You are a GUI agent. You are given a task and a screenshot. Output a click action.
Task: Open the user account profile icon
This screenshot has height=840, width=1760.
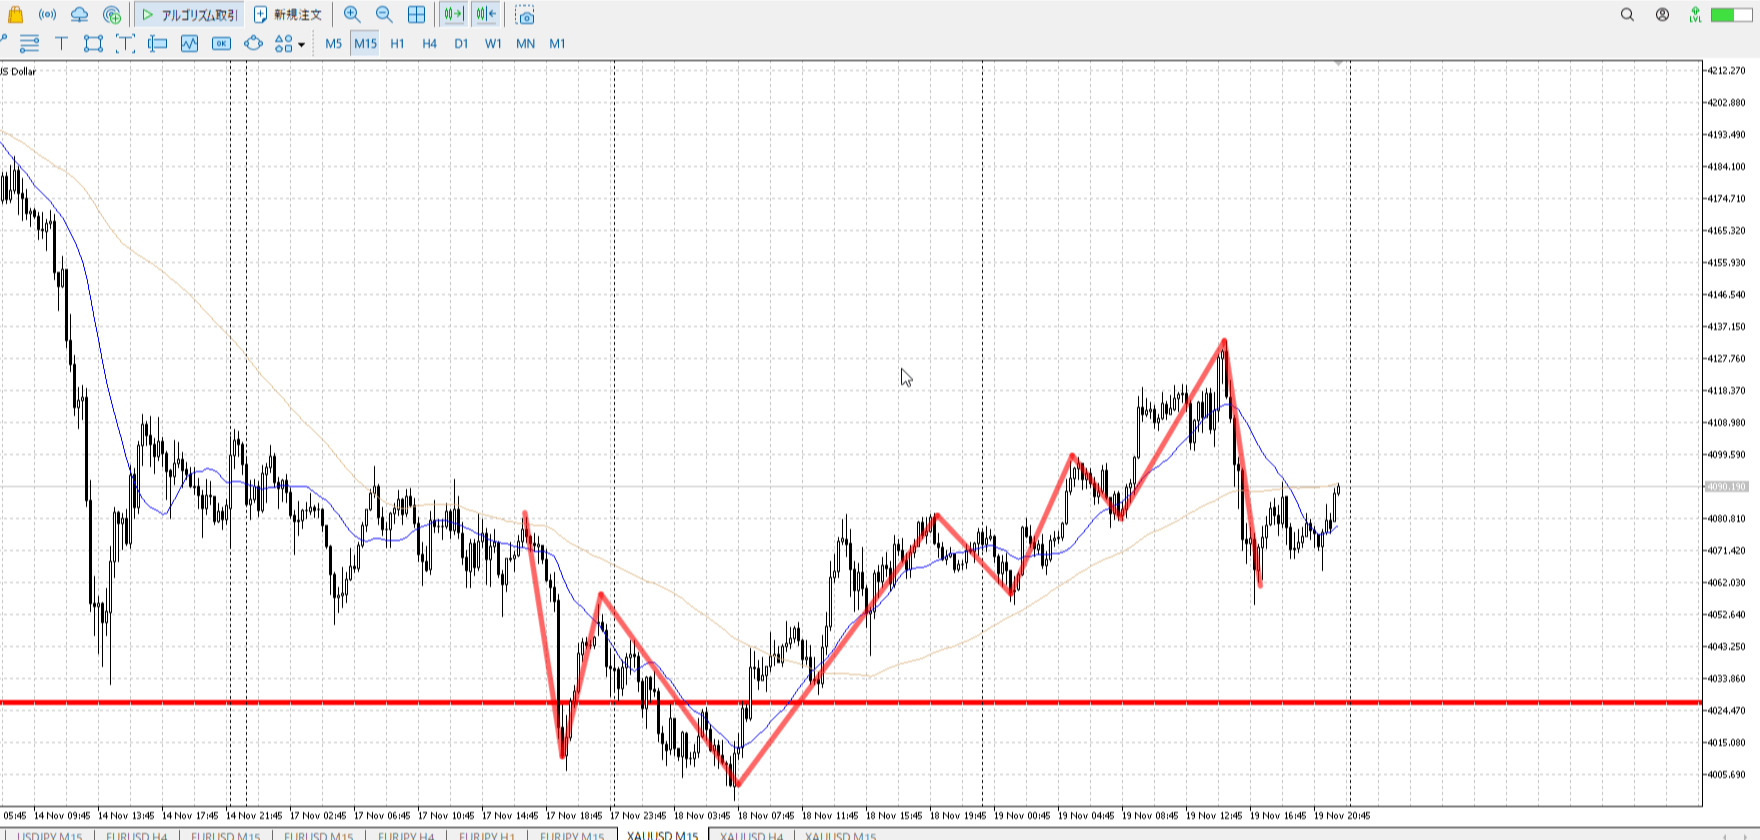1662,15
